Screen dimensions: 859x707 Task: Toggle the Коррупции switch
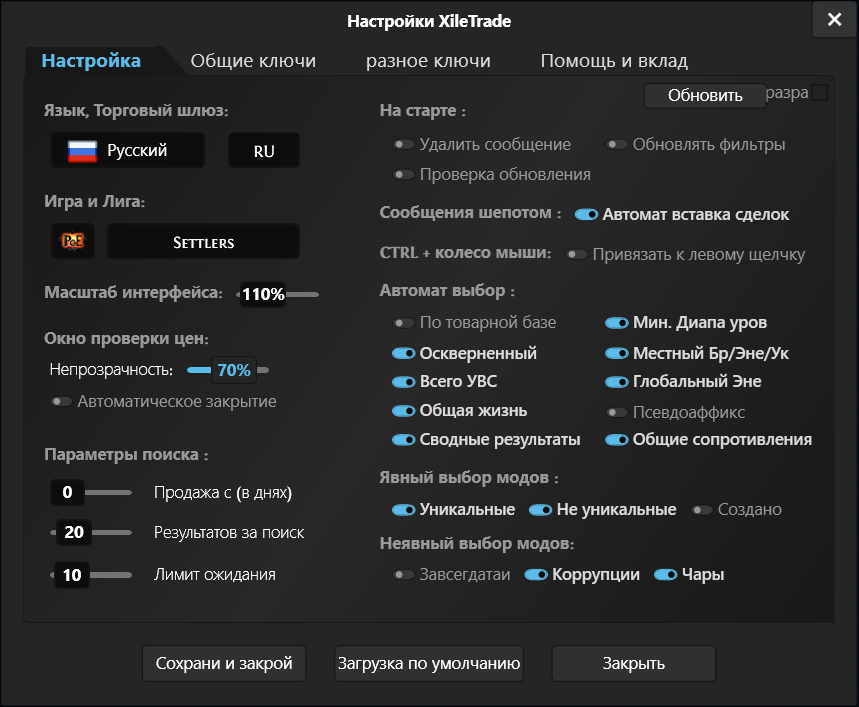pyautogui.click(x=536, y=575)
